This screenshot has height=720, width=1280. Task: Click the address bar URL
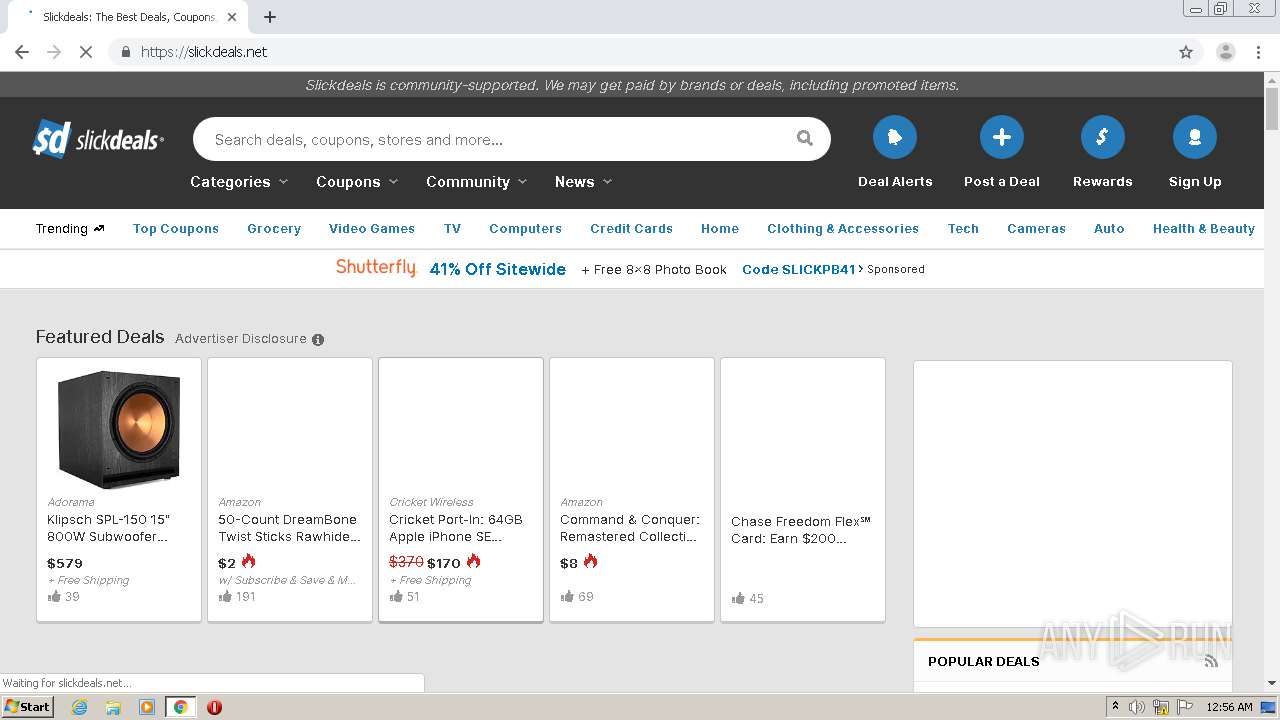tap(204, 52)
